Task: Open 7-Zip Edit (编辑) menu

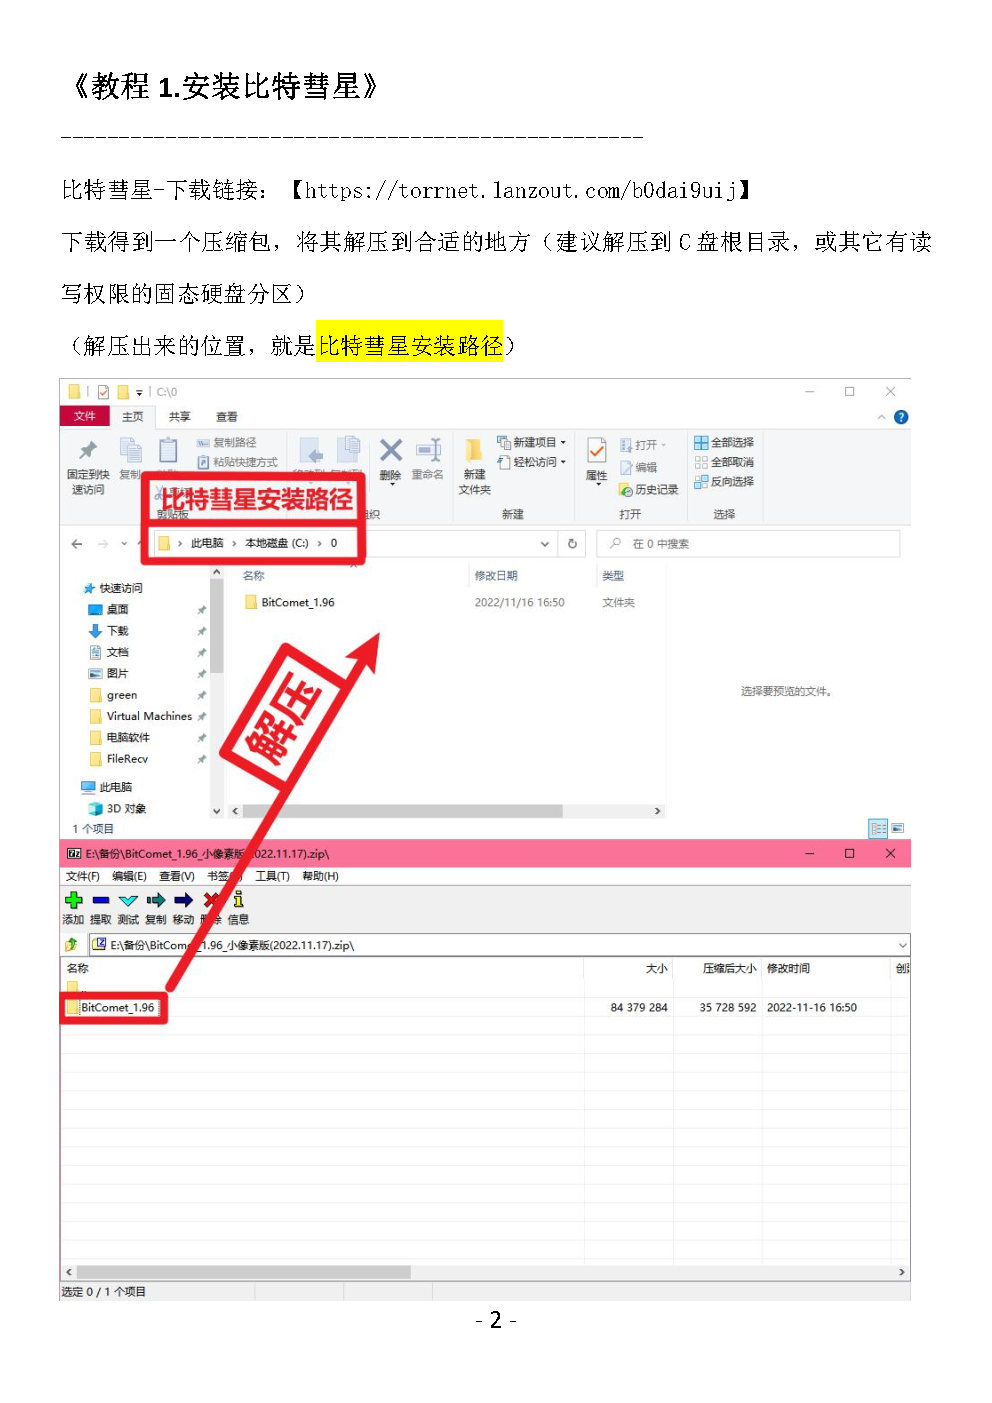Action: [x=129, y=876]
